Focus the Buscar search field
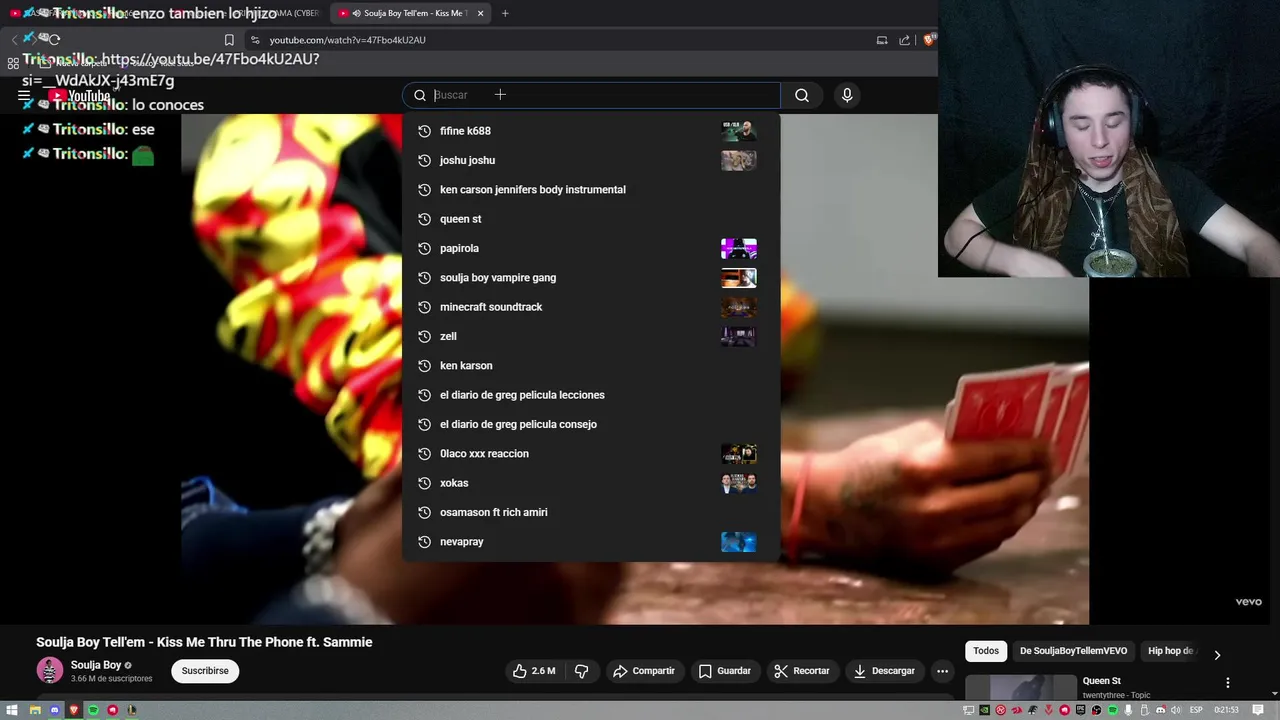 tap(591, 95)
